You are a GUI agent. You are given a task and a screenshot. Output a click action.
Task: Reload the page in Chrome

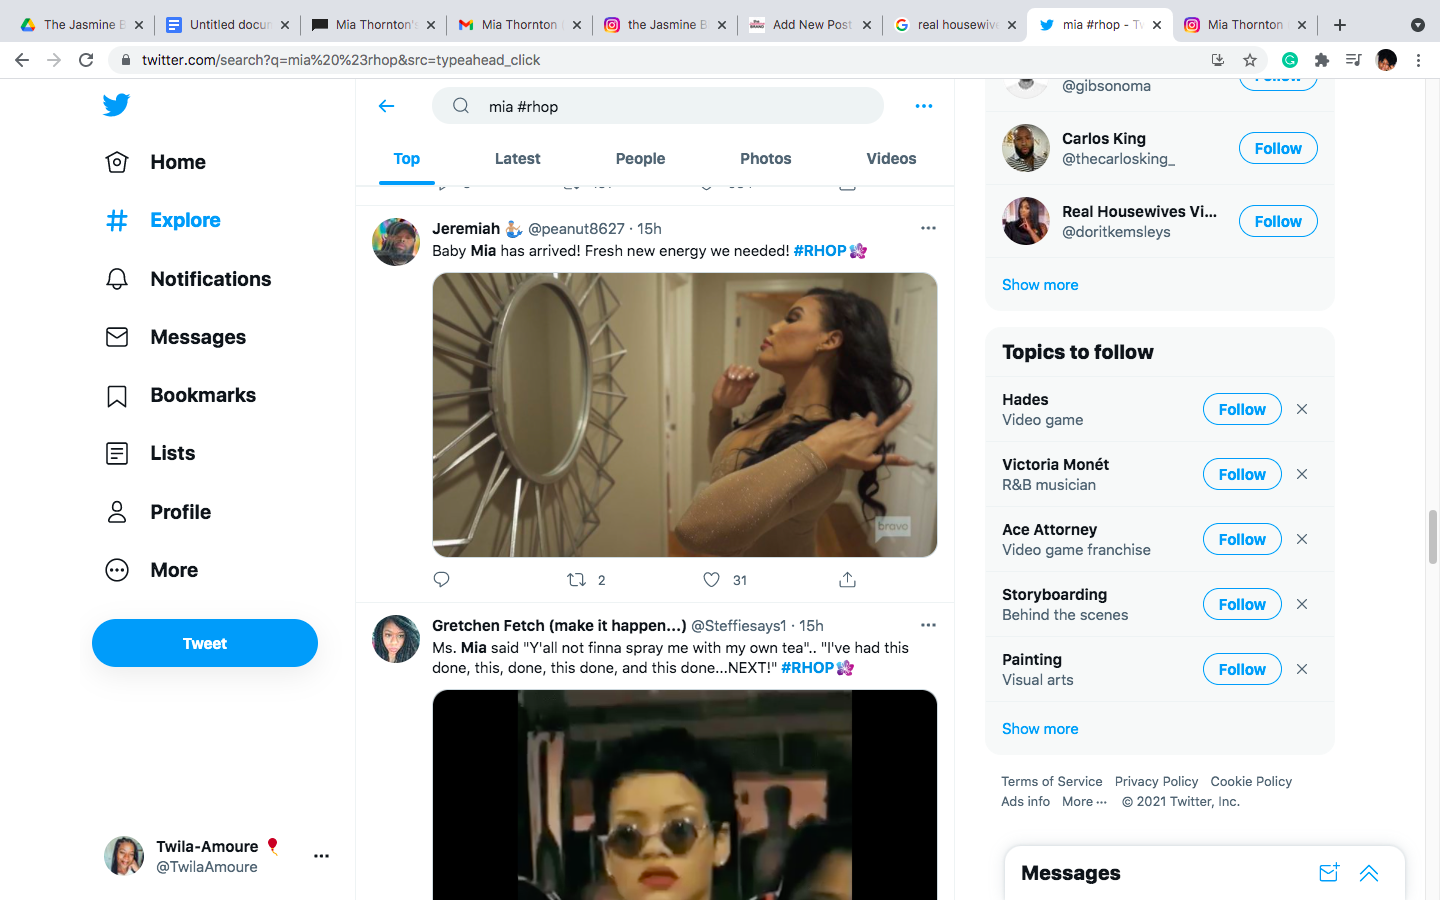[86, 60]
